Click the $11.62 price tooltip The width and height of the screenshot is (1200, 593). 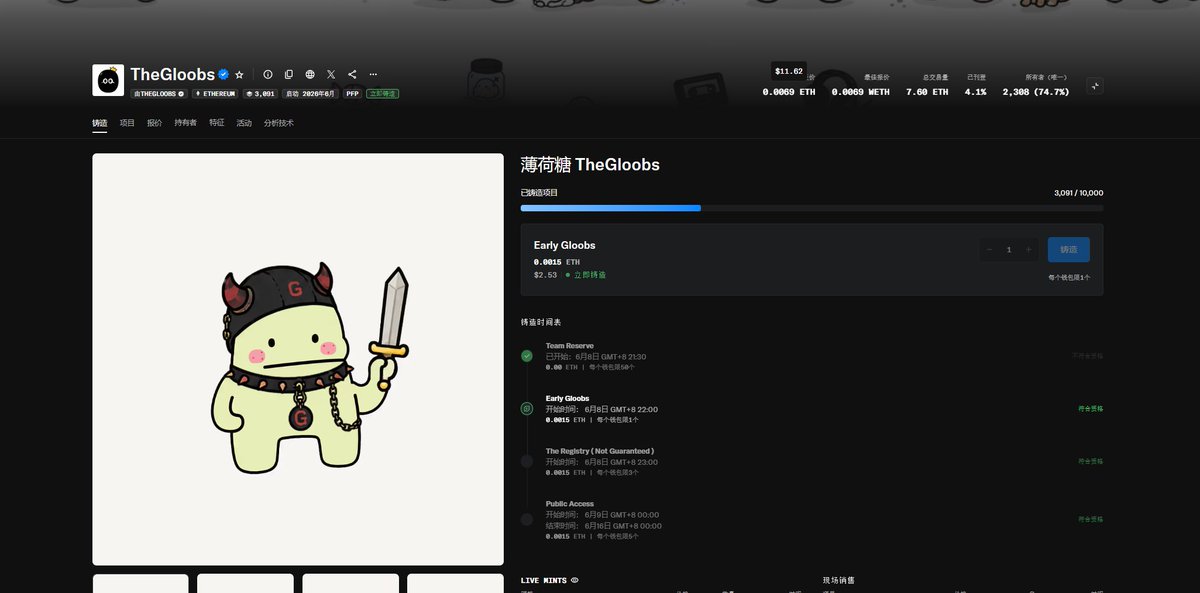(789, 71)
